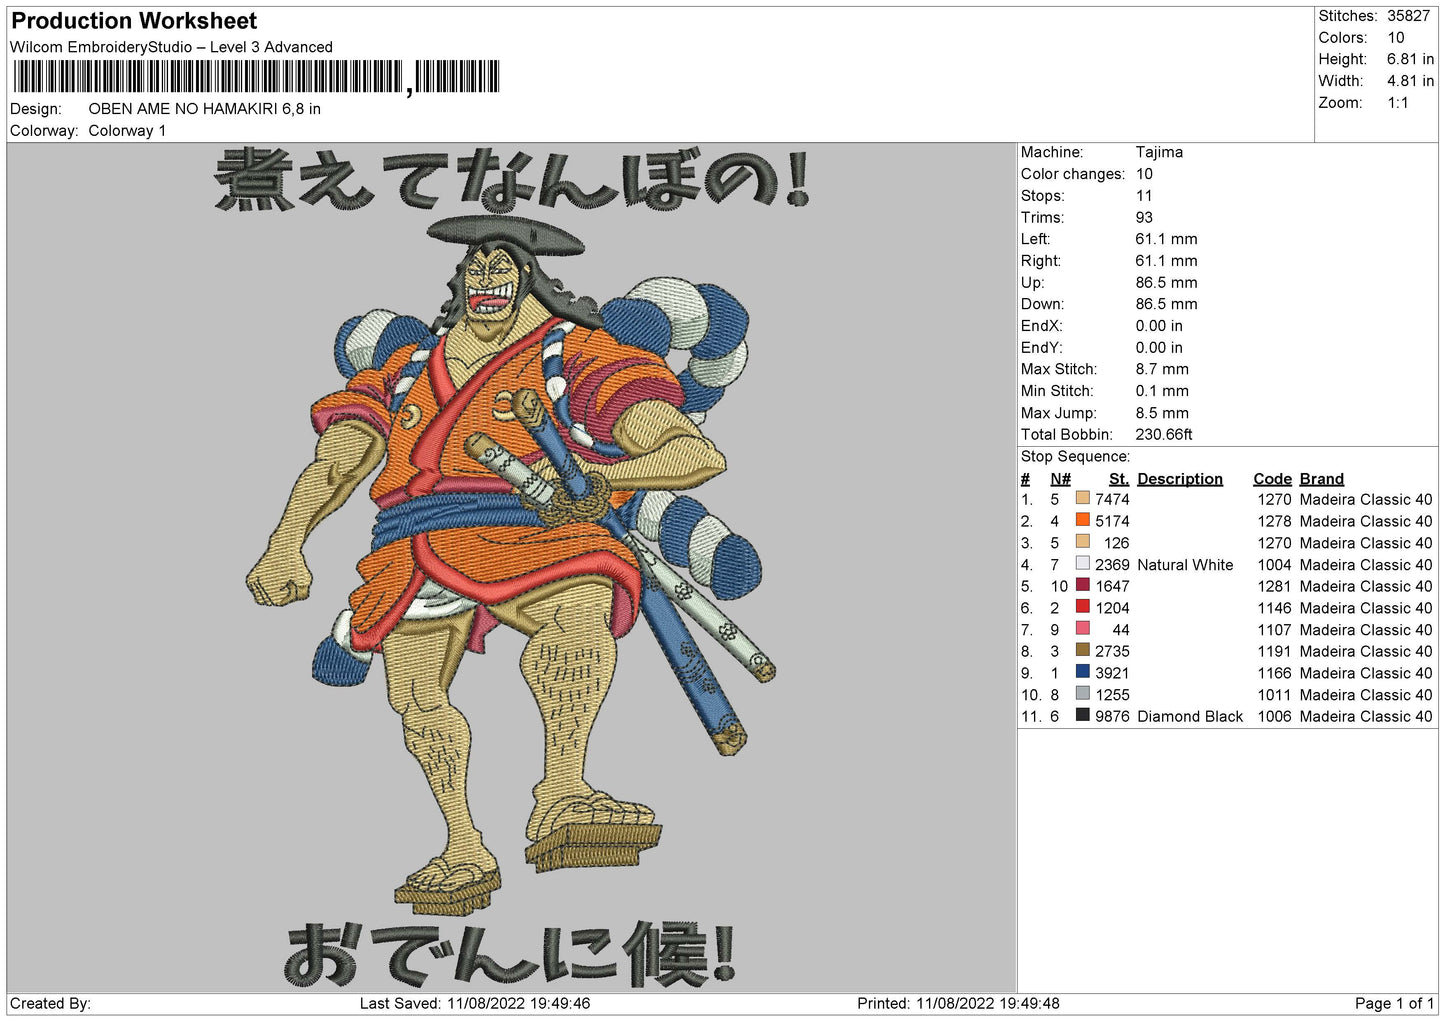
Task: Select design name 'OBEN AME NO HAMAKIRI 6,8 in'
Action: 204,109
